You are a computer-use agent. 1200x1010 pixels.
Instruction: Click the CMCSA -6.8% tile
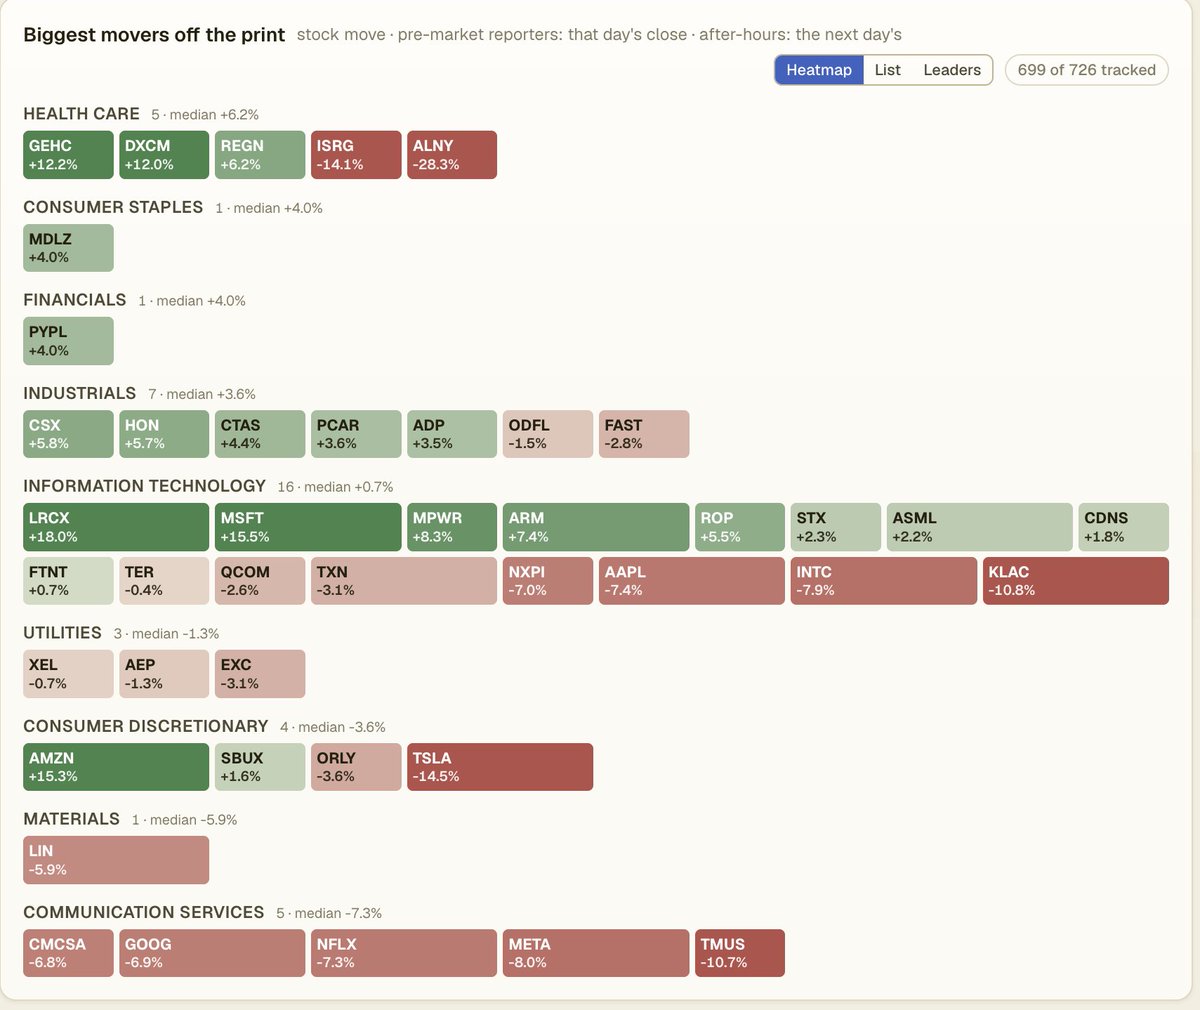(68, 953)
